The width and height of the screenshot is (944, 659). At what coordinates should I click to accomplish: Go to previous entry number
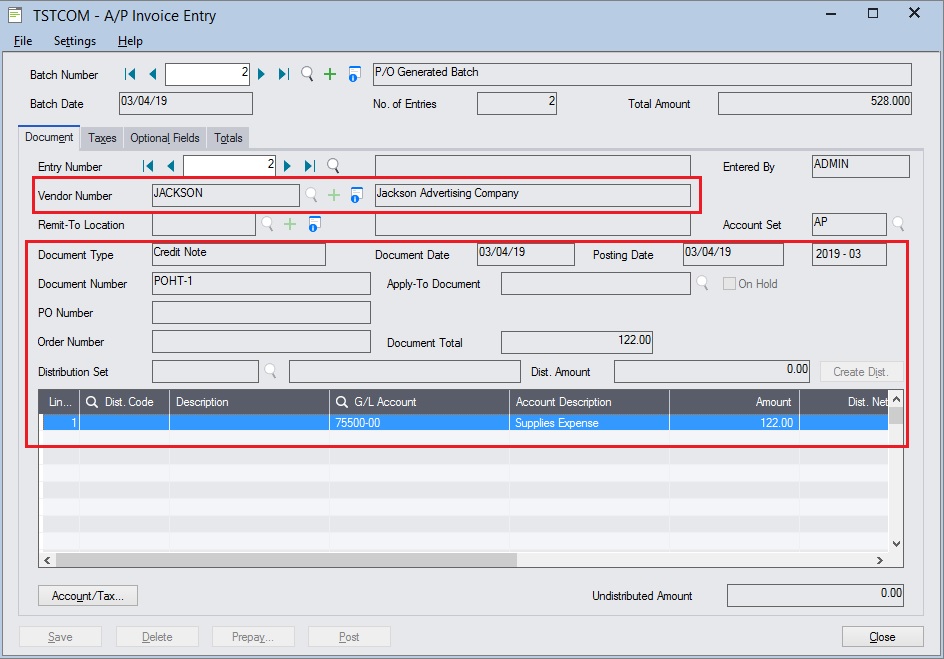171,166
